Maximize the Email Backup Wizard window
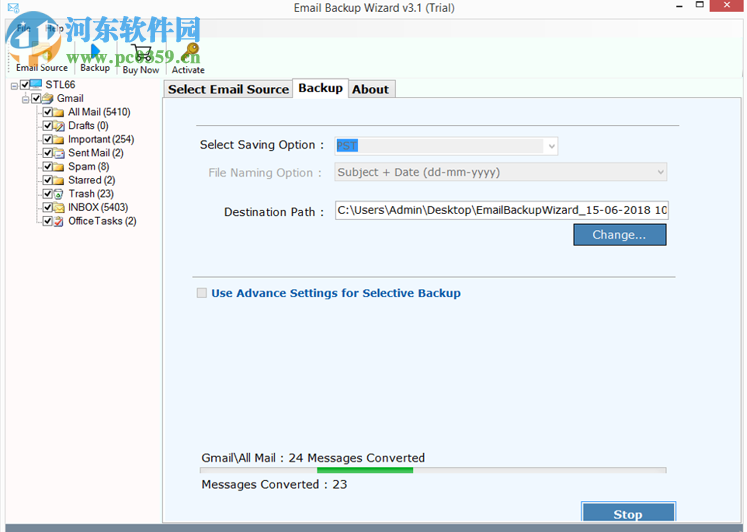747x532 pixels. click(699, 5)
